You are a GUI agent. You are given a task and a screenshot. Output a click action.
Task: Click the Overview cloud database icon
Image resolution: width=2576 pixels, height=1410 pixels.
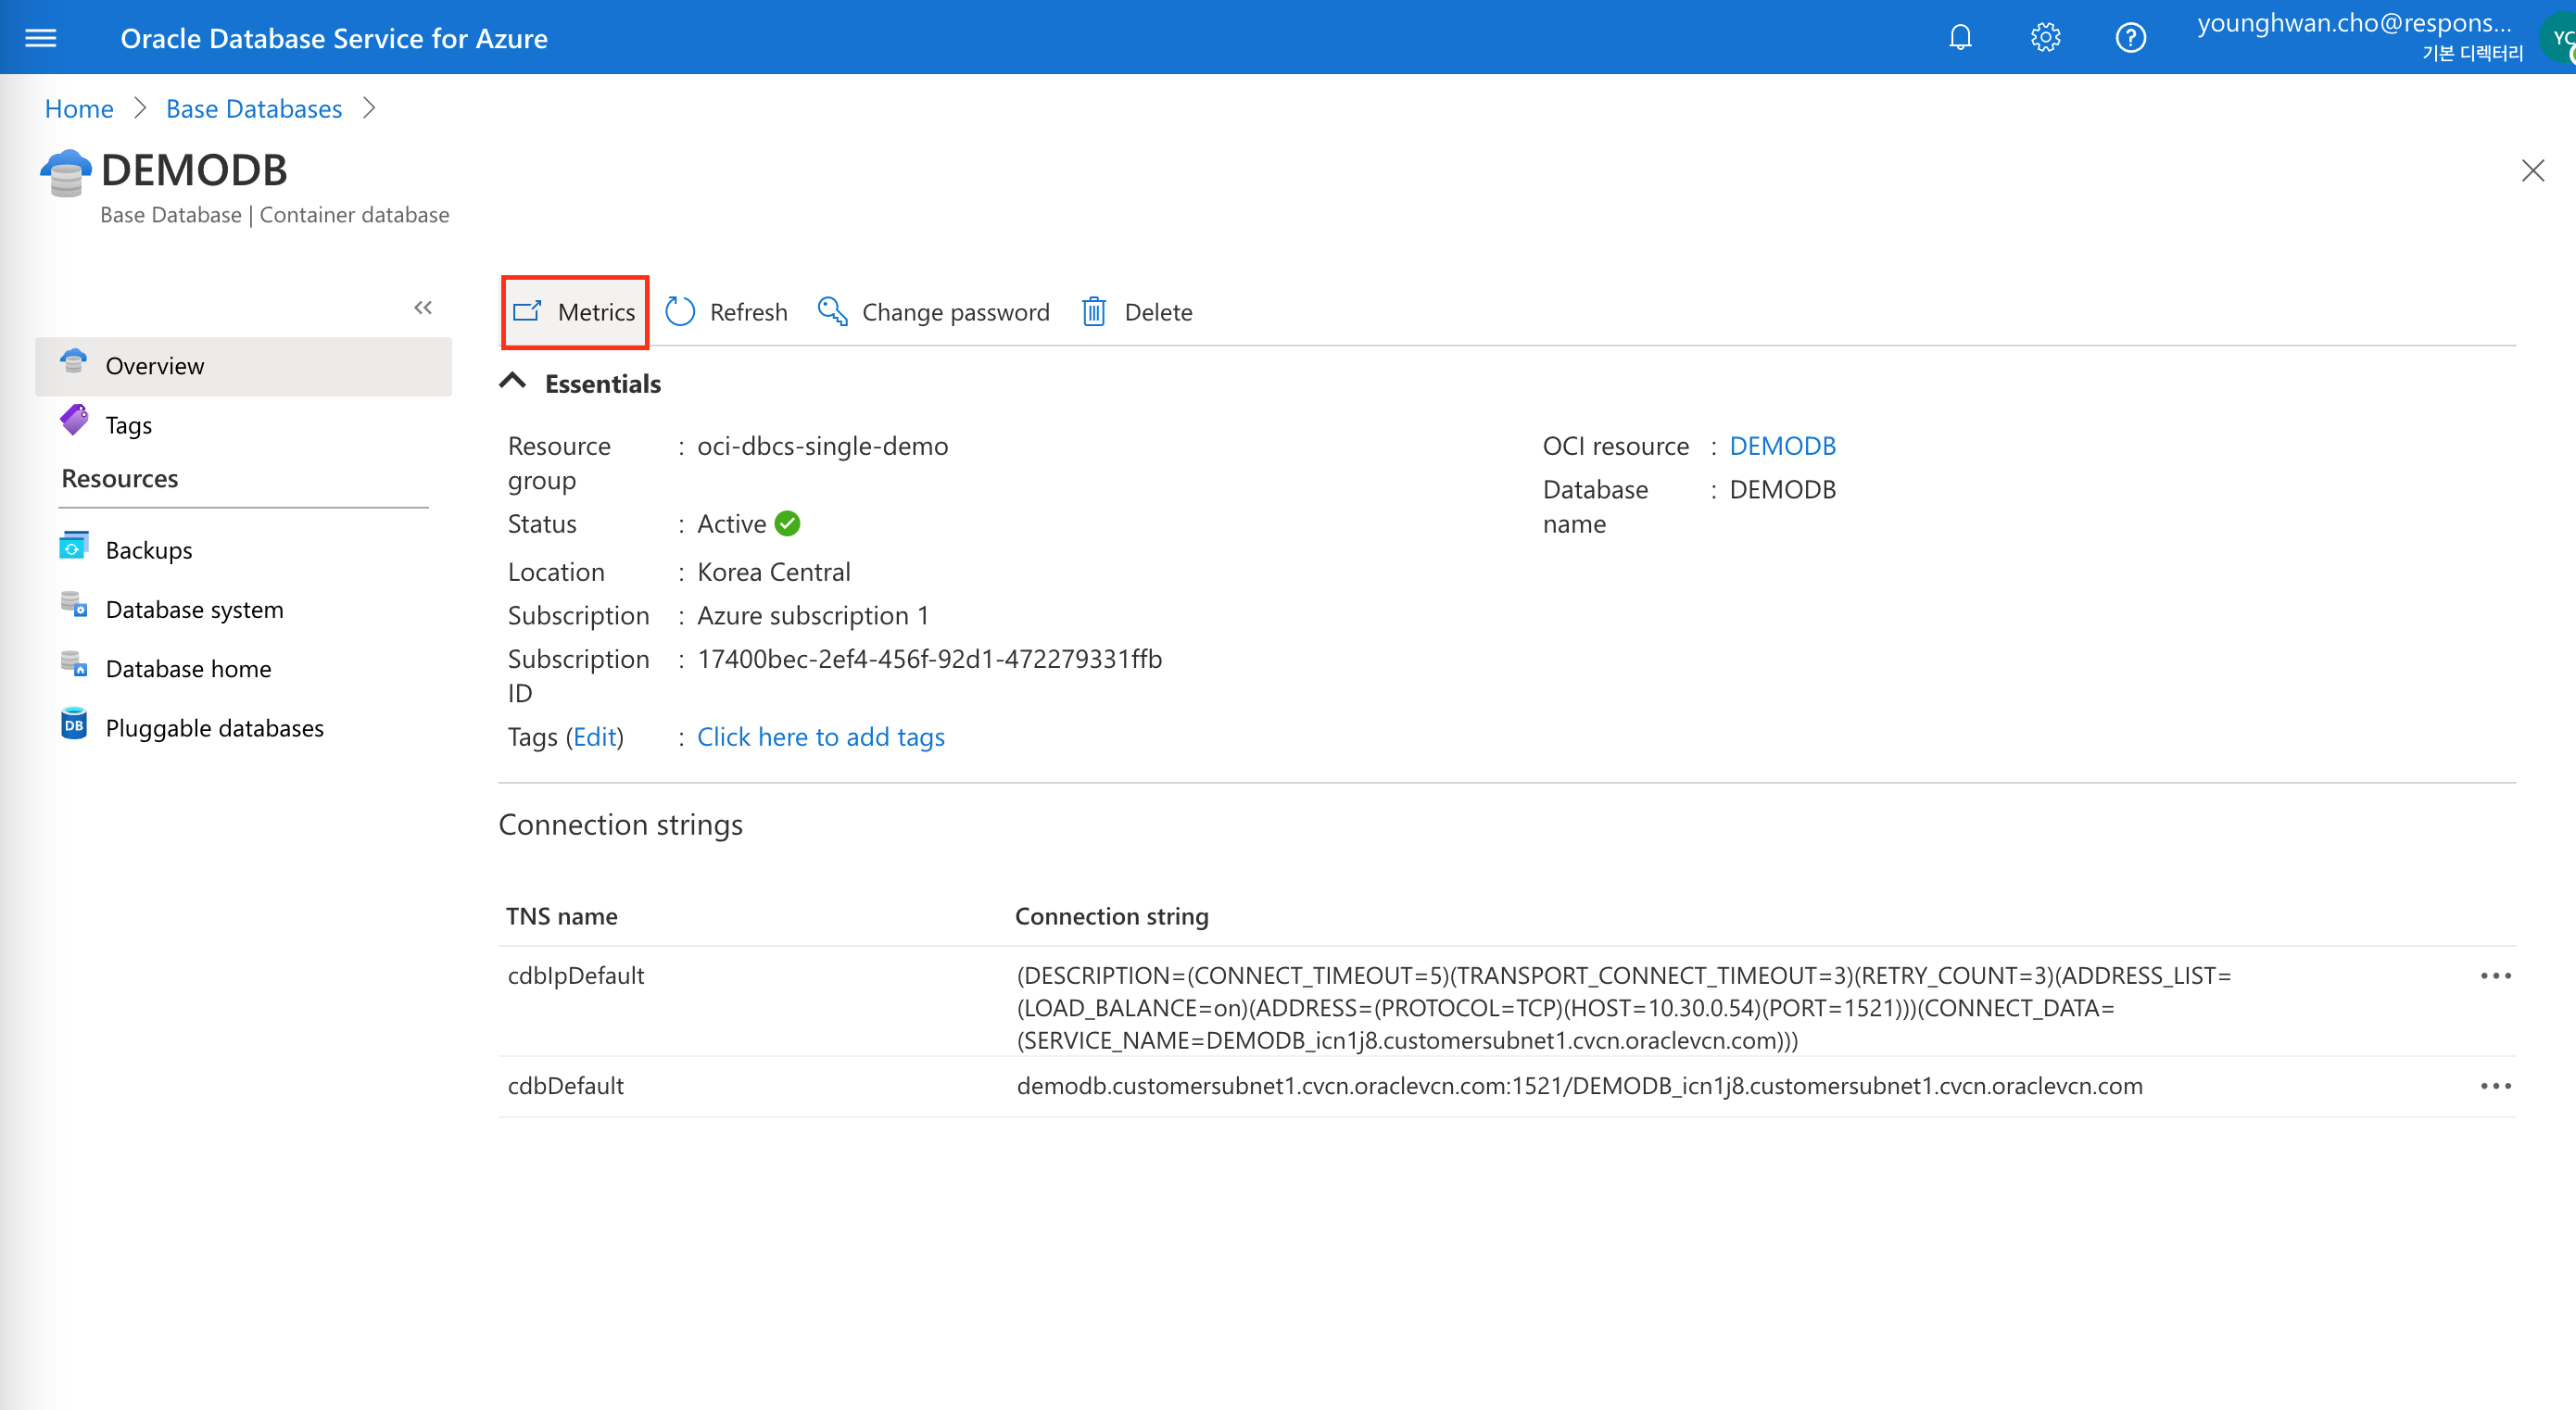(x=74, y=361)
